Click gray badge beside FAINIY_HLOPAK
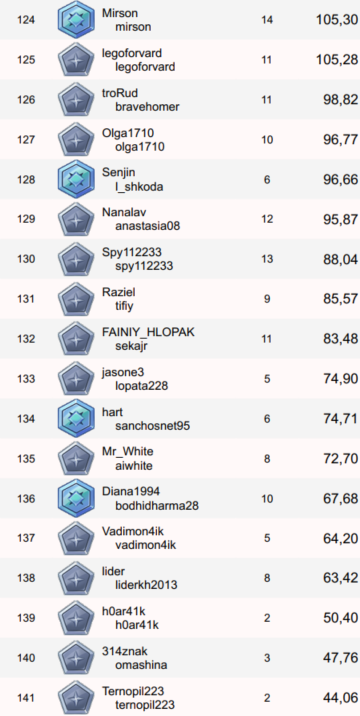The width and height of the screenshot is (360, 716). click(76, 339)
